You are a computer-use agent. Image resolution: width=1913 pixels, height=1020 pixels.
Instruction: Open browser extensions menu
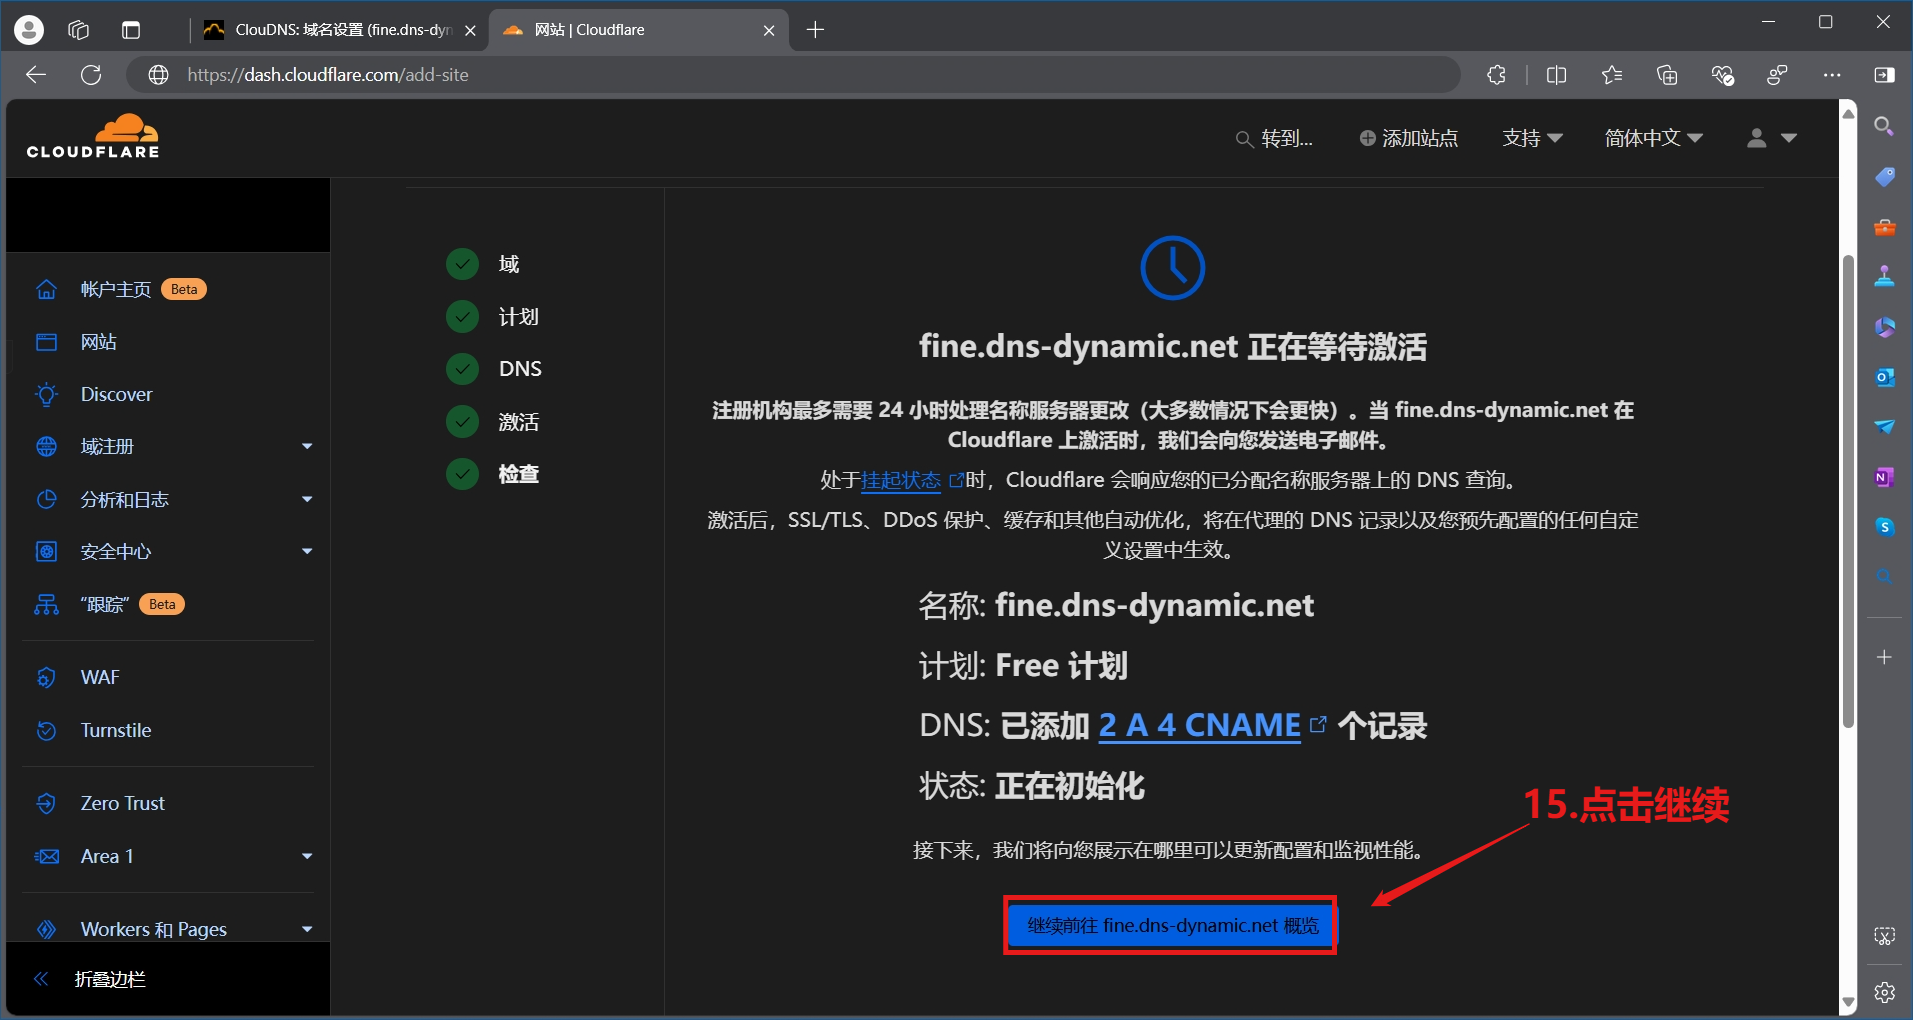pyautogui.click(x=1497, y=75)
